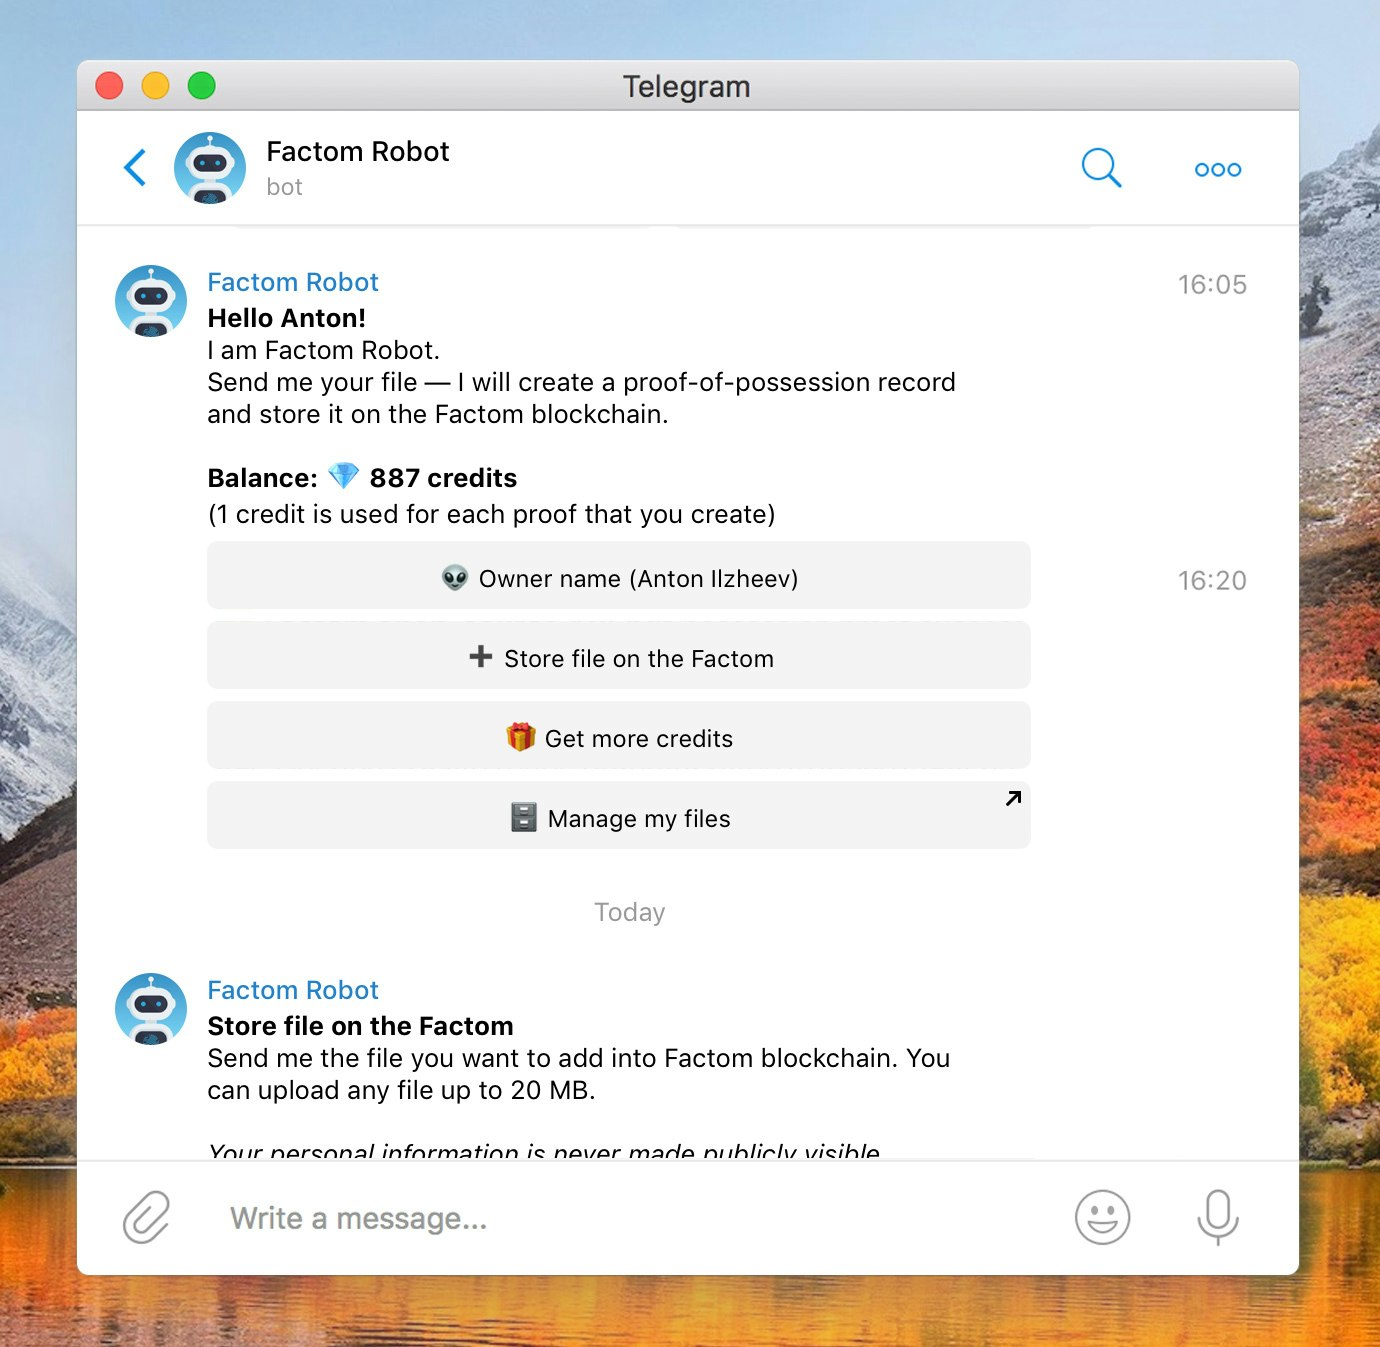Click the Factom Robot sender name at 16:05
Image resolution: width=1380 pixels, height=1347 pixels.
293,283
